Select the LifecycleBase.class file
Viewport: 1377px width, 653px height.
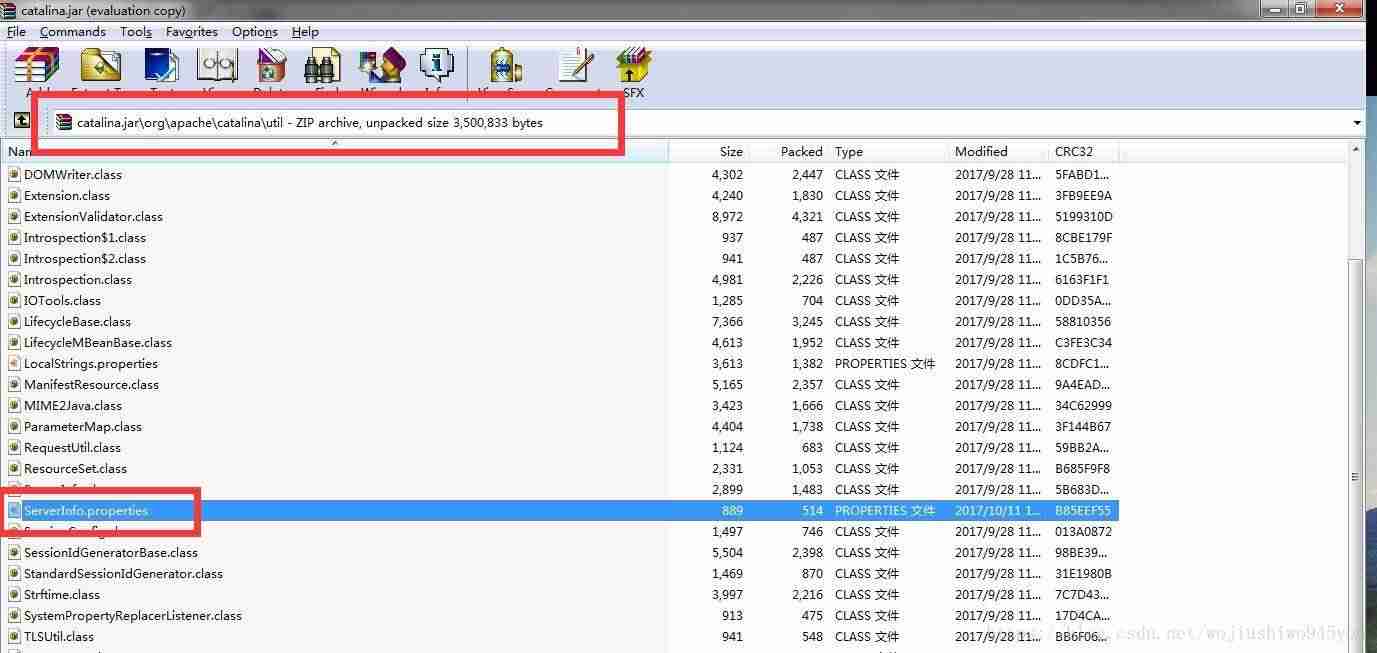tap(78, 321)
